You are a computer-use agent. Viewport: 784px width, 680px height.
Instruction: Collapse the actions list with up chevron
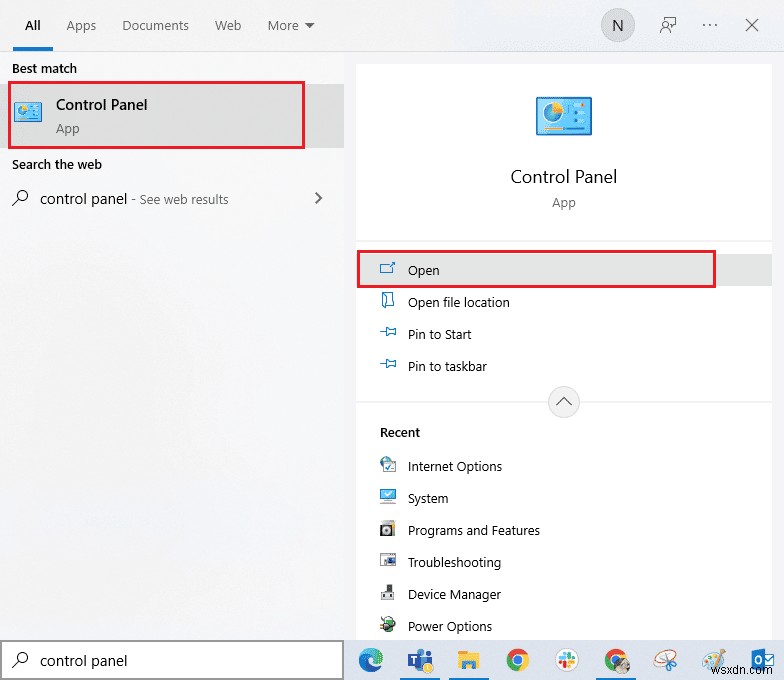pos(564,402)
